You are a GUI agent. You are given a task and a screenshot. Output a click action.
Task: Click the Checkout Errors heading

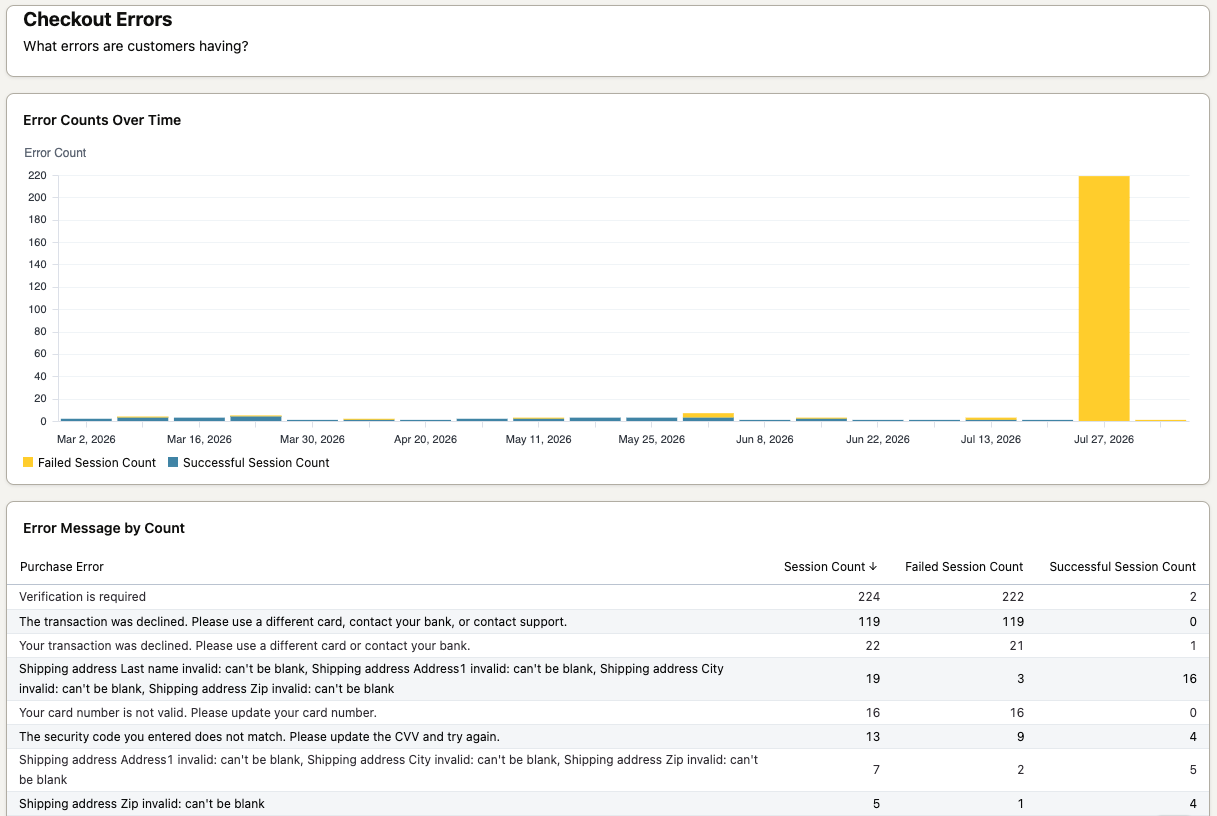click(x=98, y=19)
